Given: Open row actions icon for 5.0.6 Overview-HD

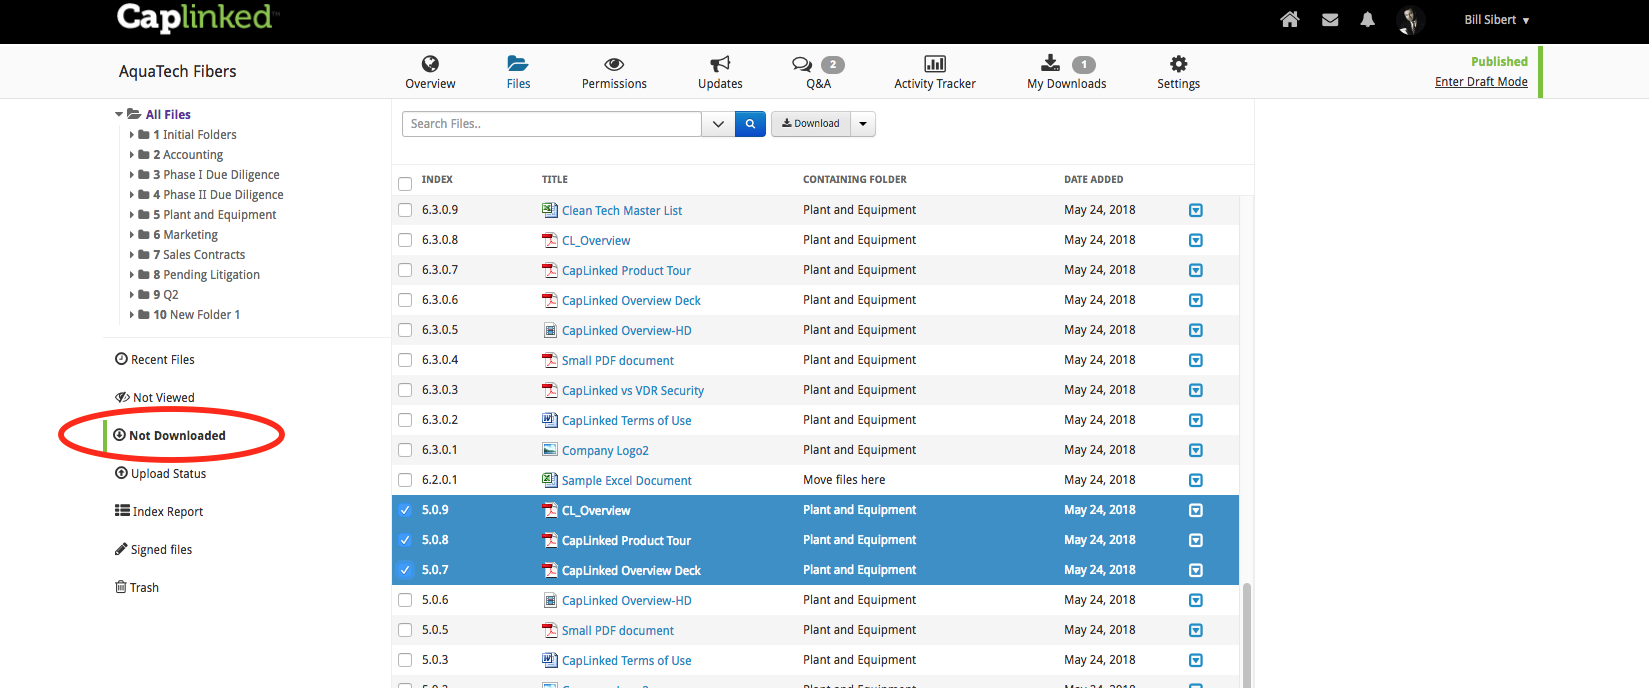Looking at the screenshot, I should click(x=1196, y=600).
